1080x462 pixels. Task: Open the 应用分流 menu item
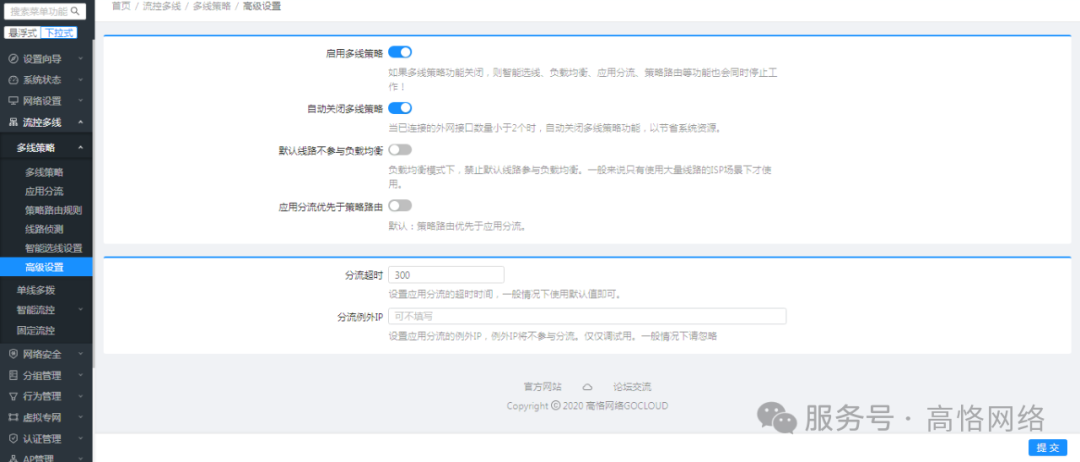[x=46, y=191]
